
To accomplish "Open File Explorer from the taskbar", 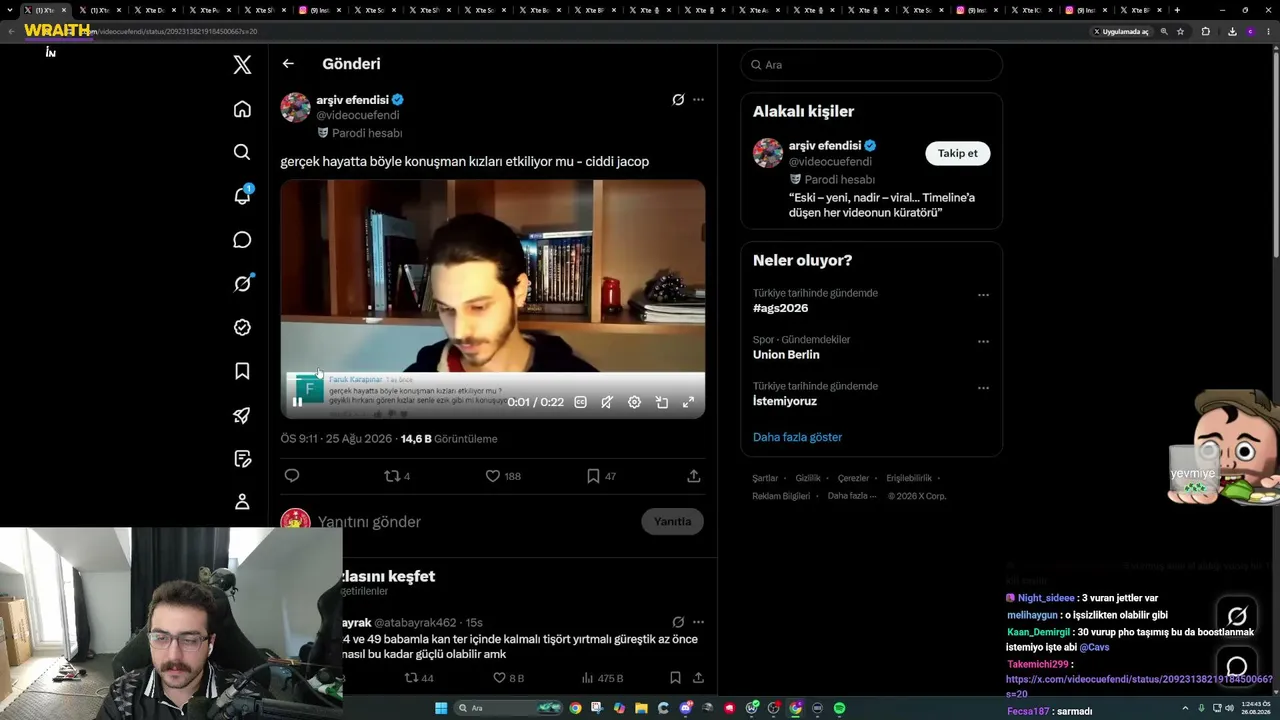I will pyautogui.click(x=641, y=708).
